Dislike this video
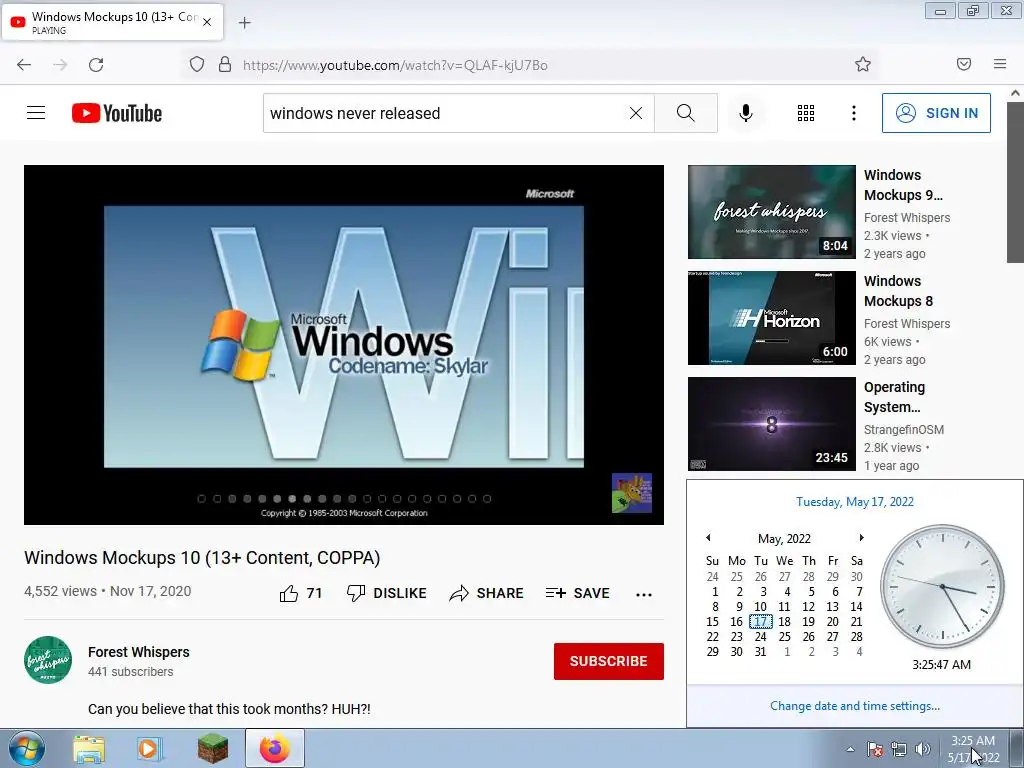 (387, 593)
